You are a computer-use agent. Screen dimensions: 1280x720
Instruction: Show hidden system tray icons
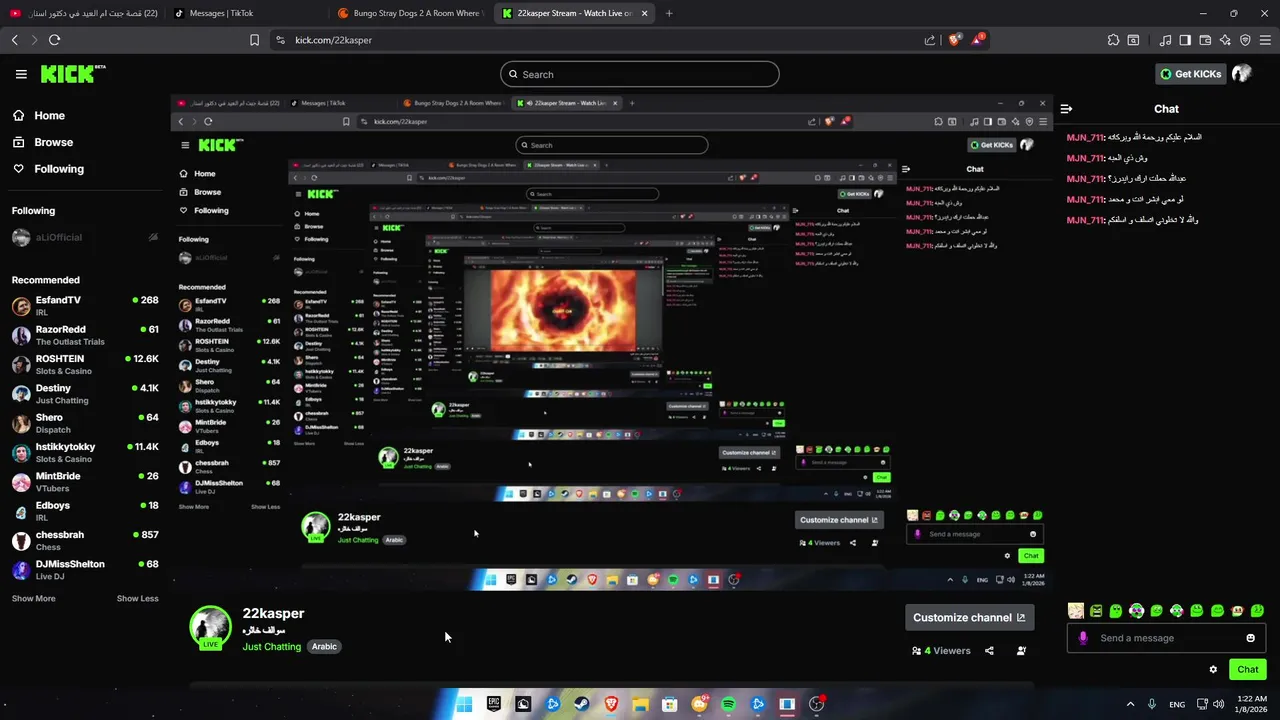click(x=1131, y=704)
